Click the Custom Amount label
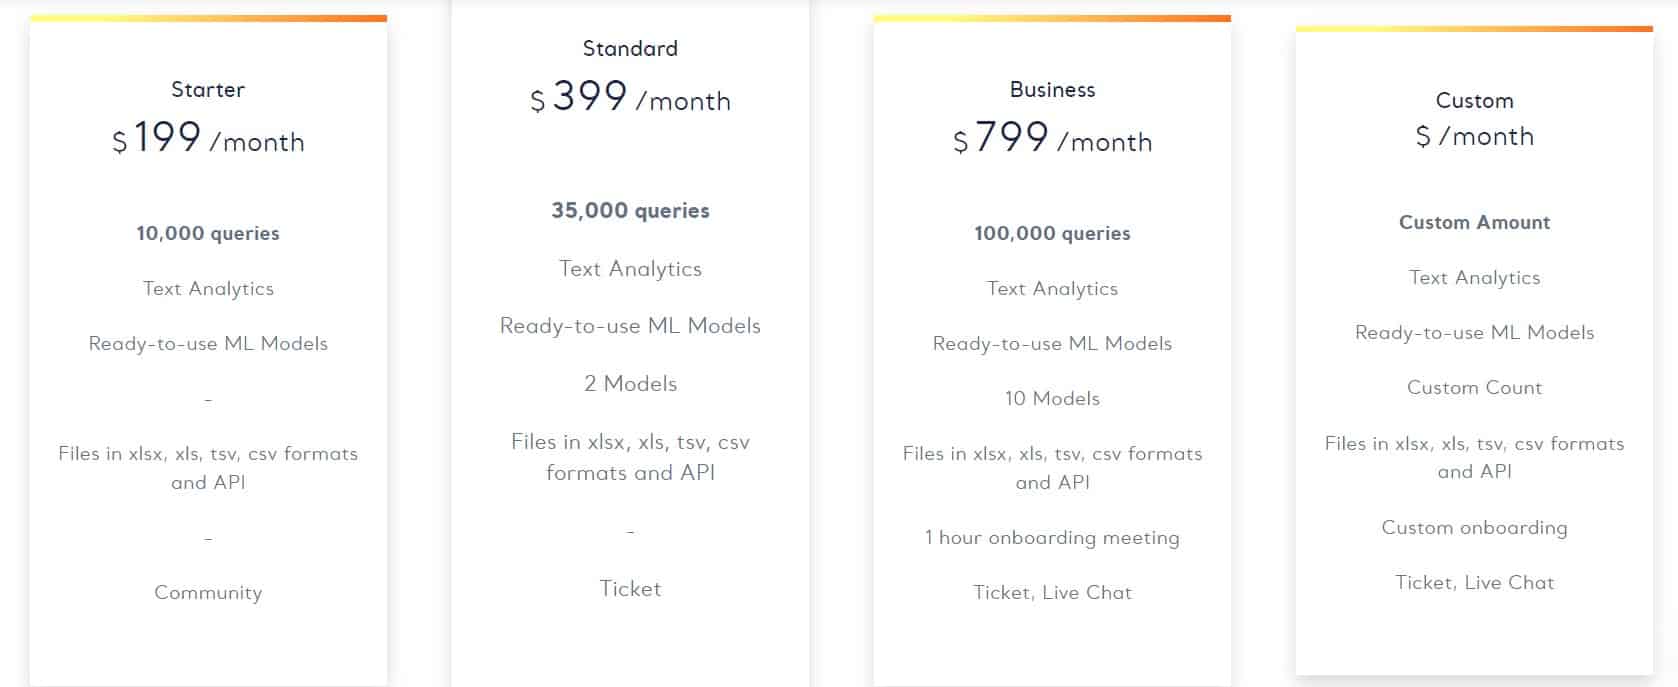 pos(1474,222)
